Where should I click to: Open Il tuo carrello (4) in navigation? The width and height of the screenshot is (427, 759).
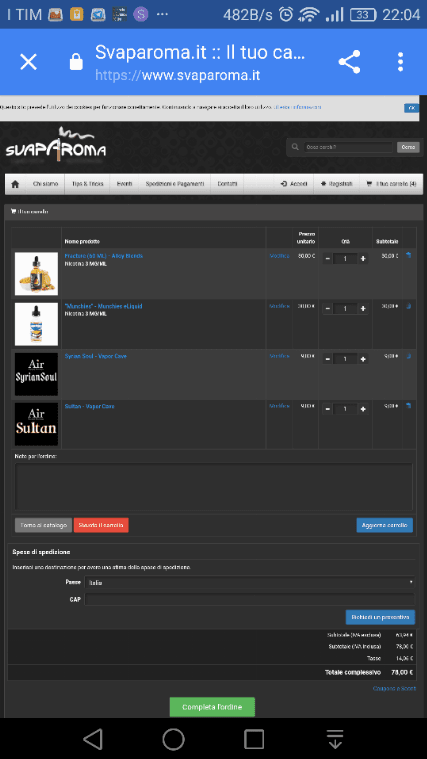click(391, 184)
